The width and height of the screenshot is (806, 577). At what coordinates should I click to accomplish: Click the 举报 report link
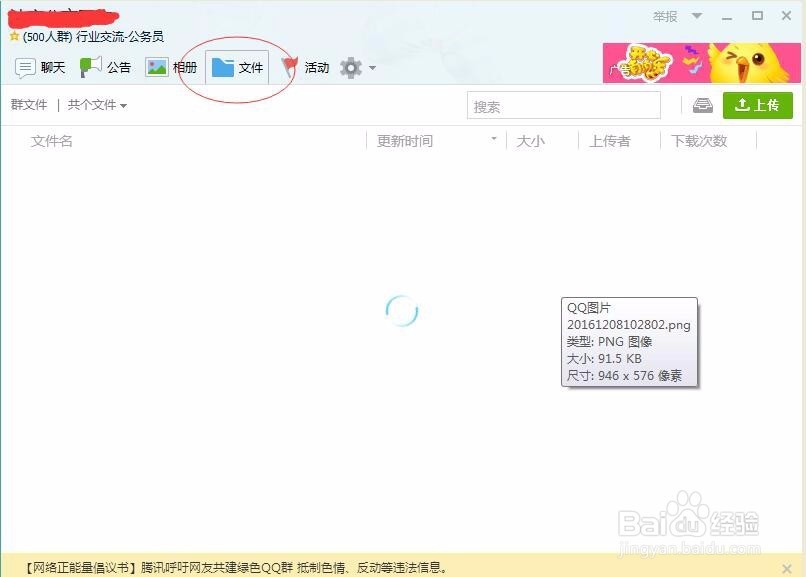(x=664, y=16)
